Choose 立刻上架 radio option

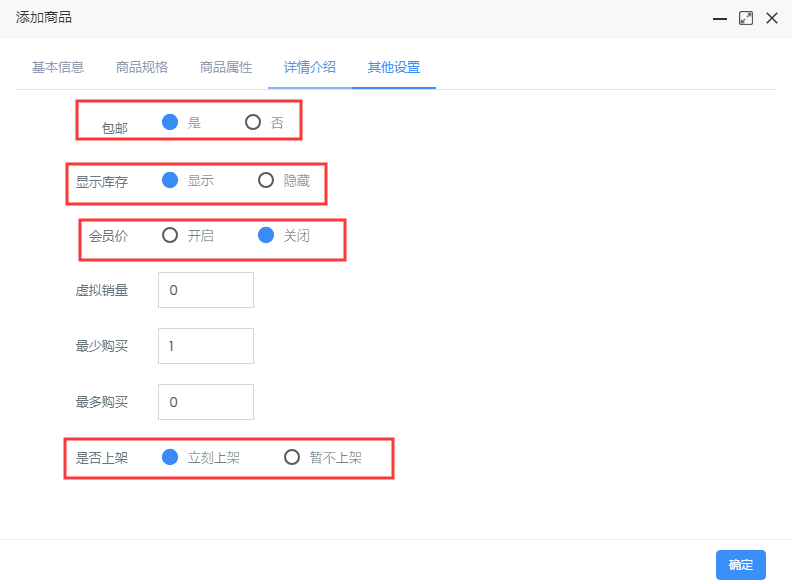click(170, 457)
